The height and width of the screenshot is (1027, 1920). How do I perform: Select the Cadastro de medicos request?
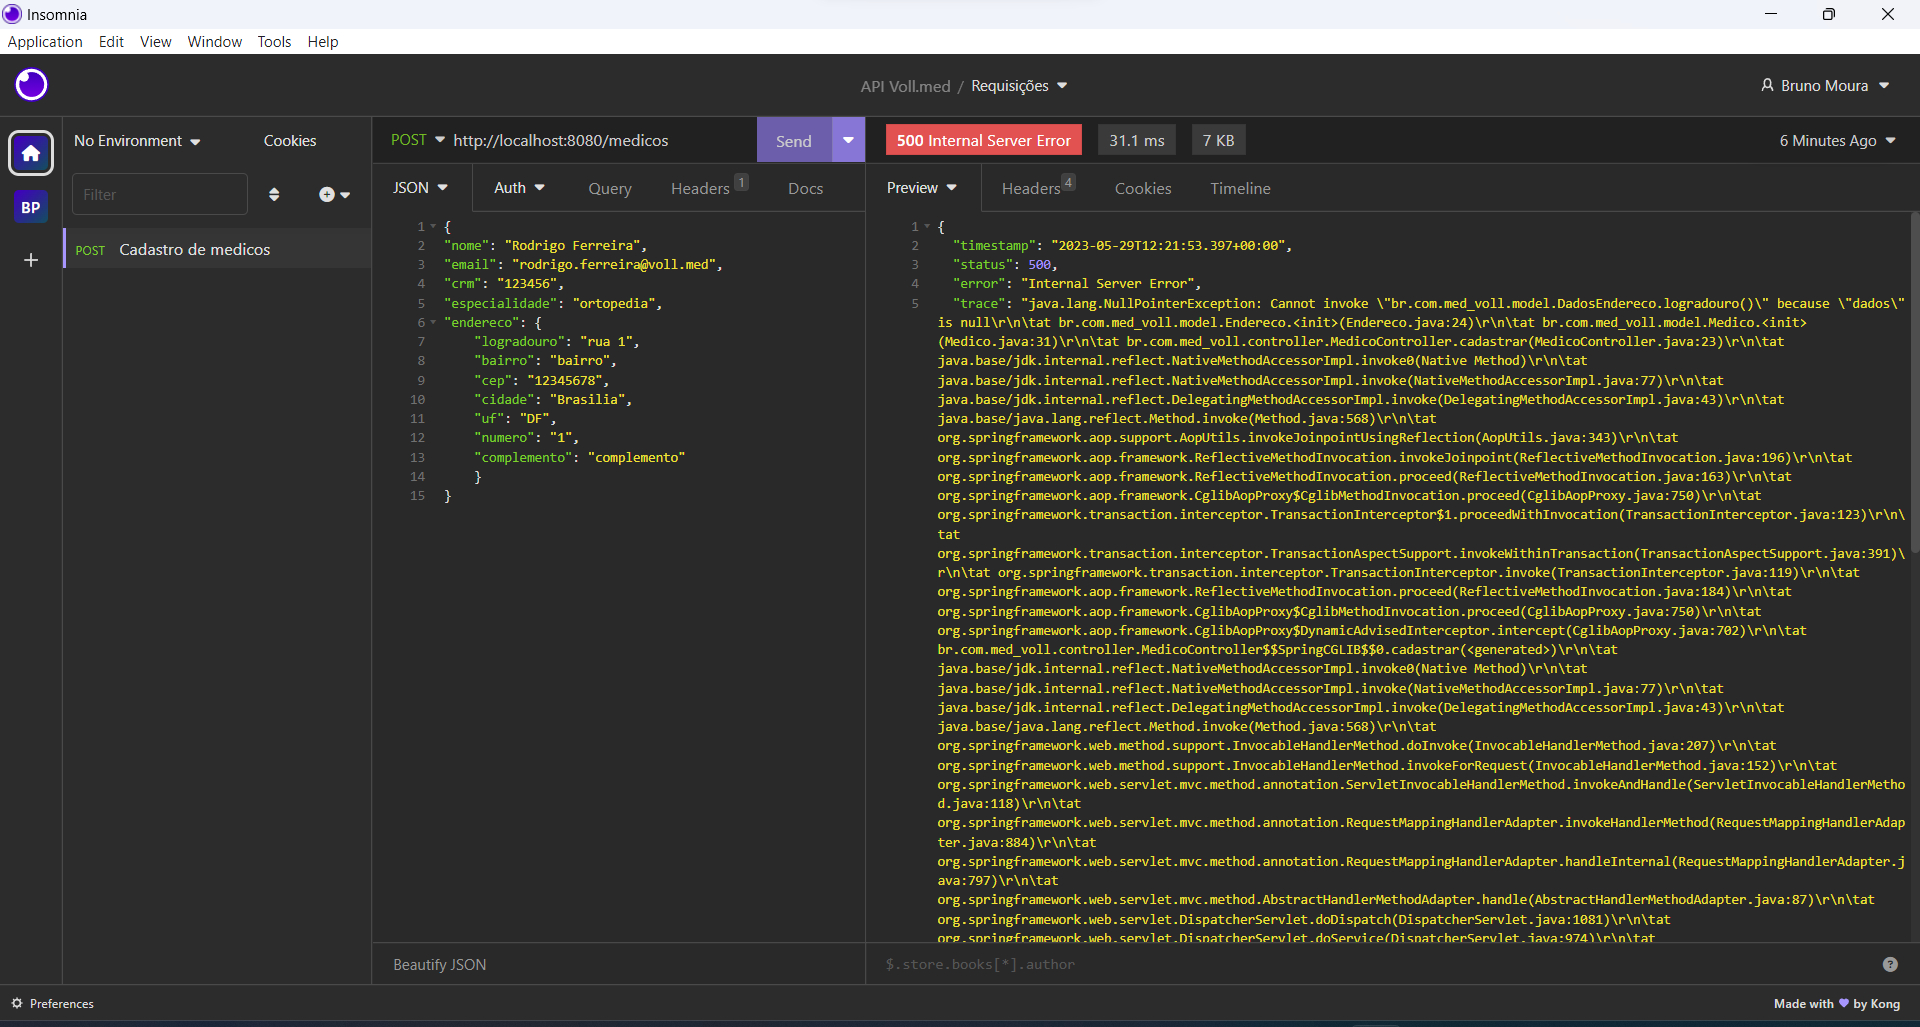pos(217,250)
